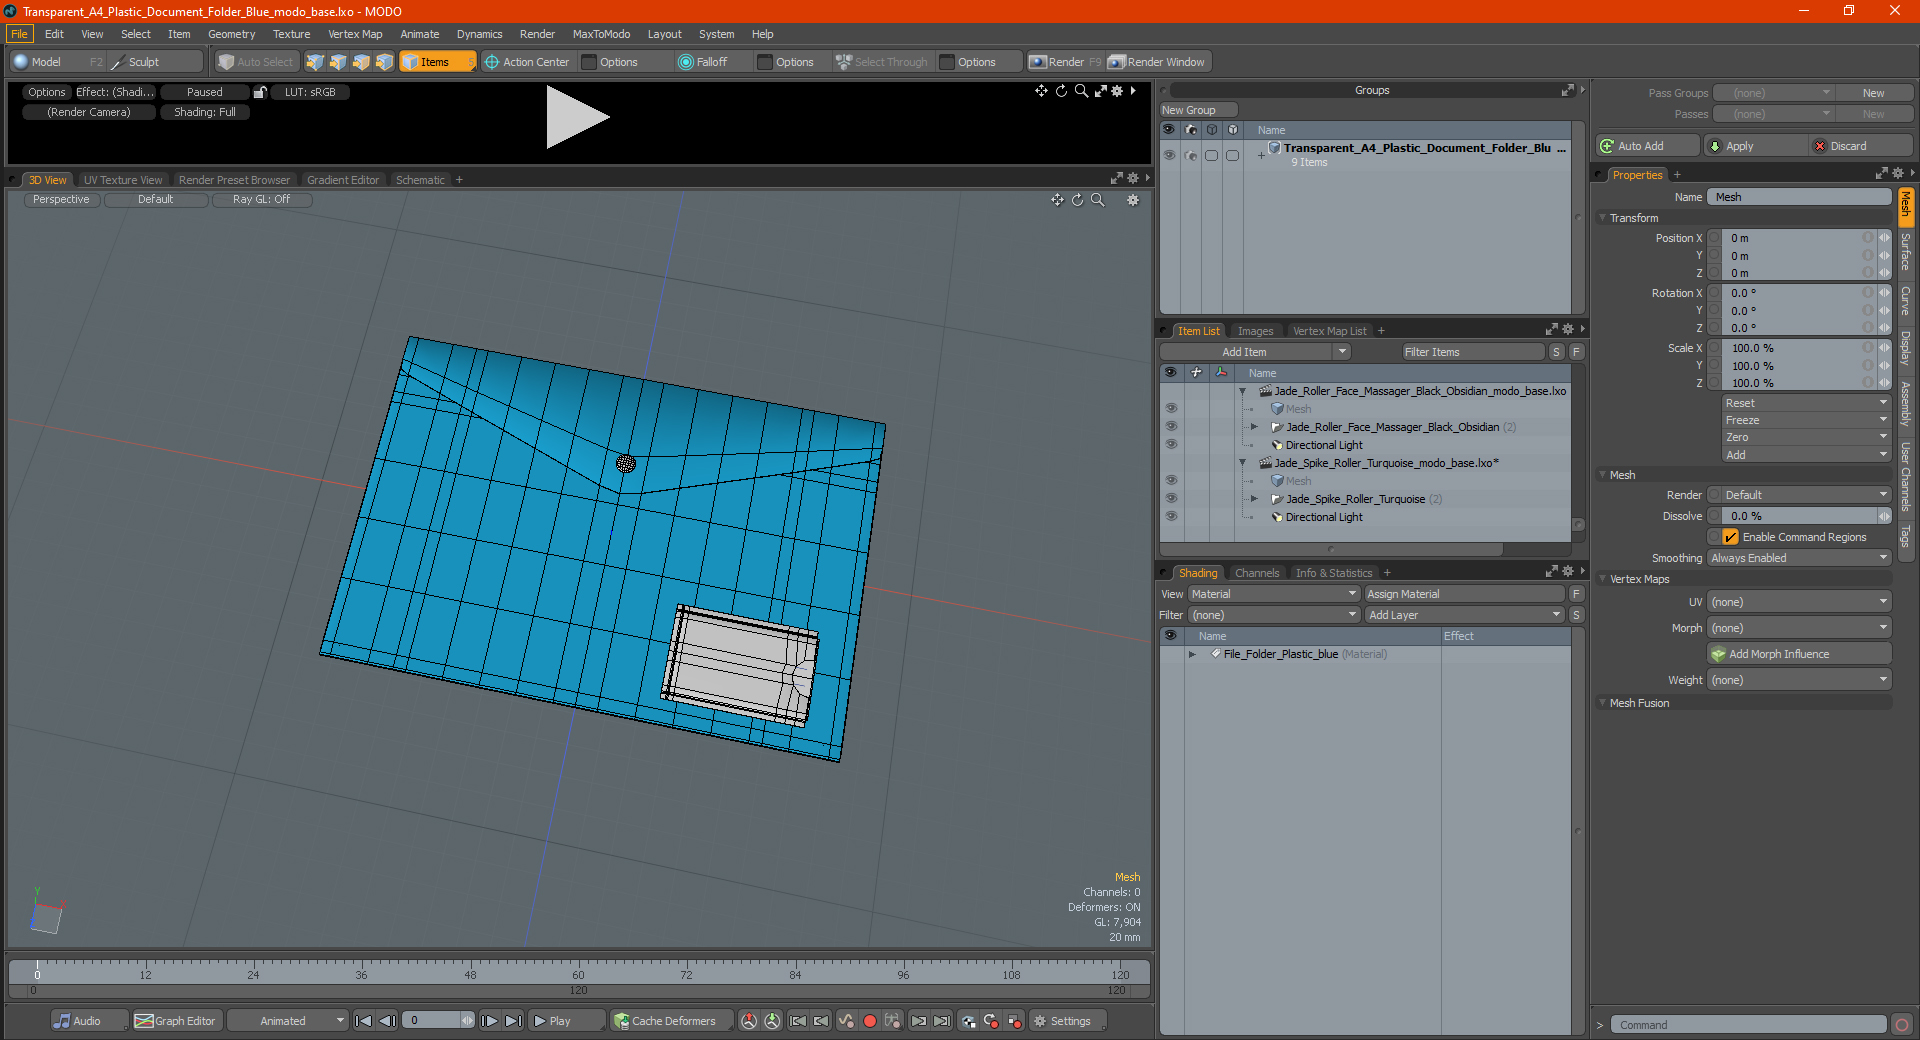
Task: Switch to Channels tab
Action: coord(1257,573)
